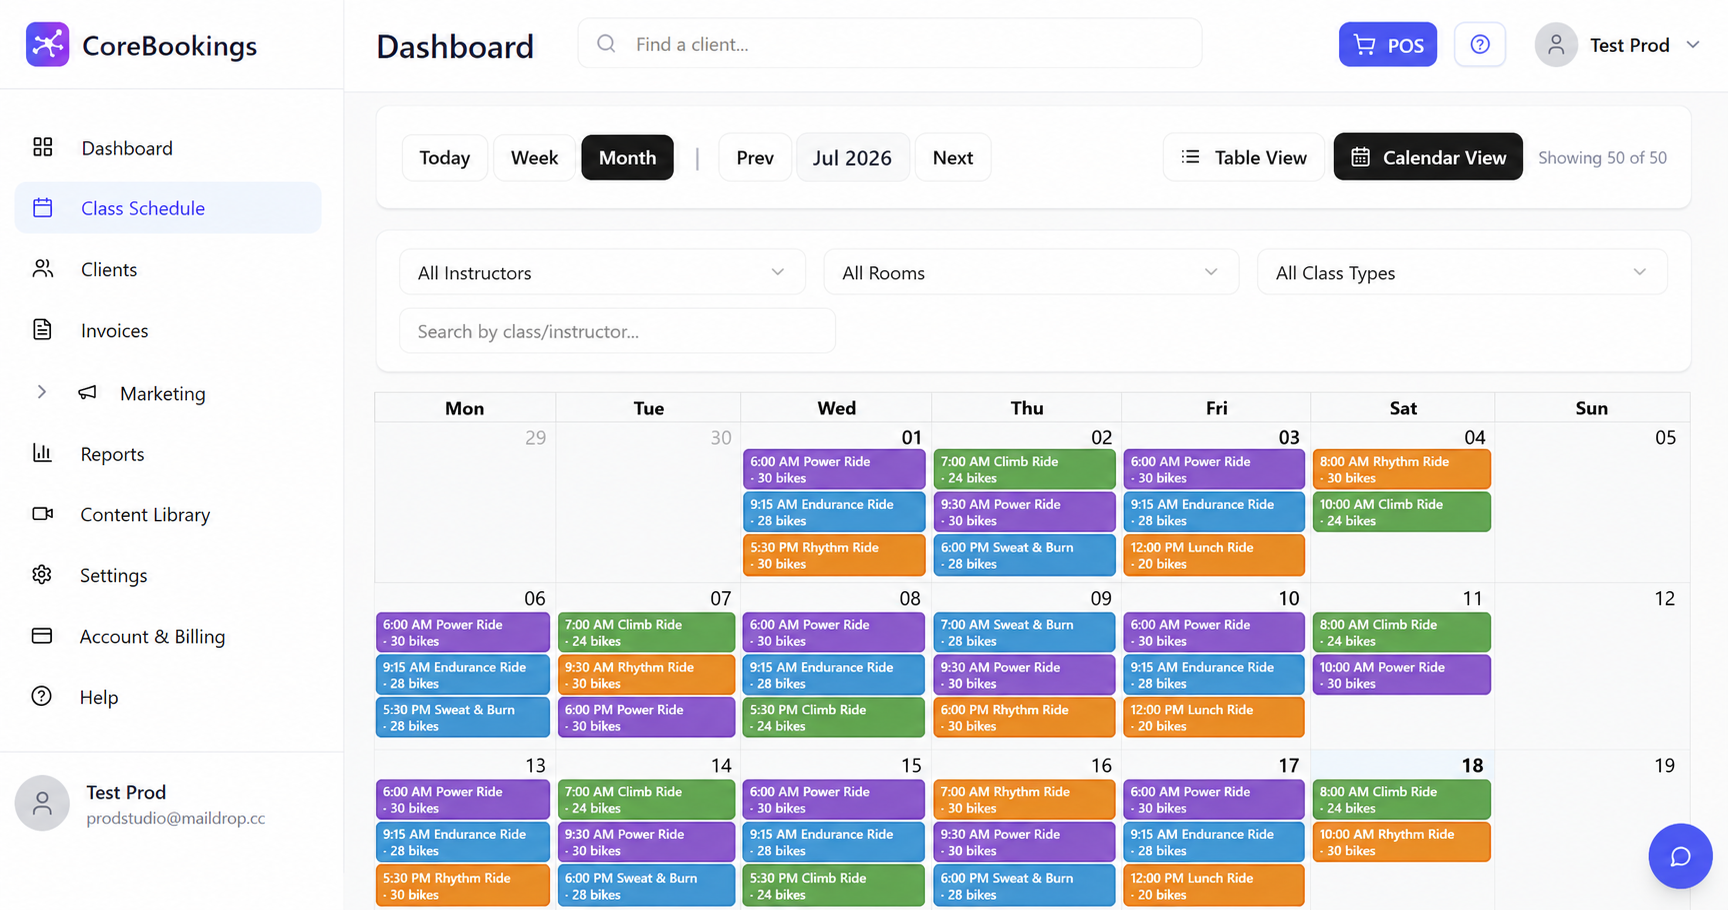Screen dimensions: 1728x910
Task: Open 10:00 AM Climb Ride on July 04
Action: [1402, 512]
